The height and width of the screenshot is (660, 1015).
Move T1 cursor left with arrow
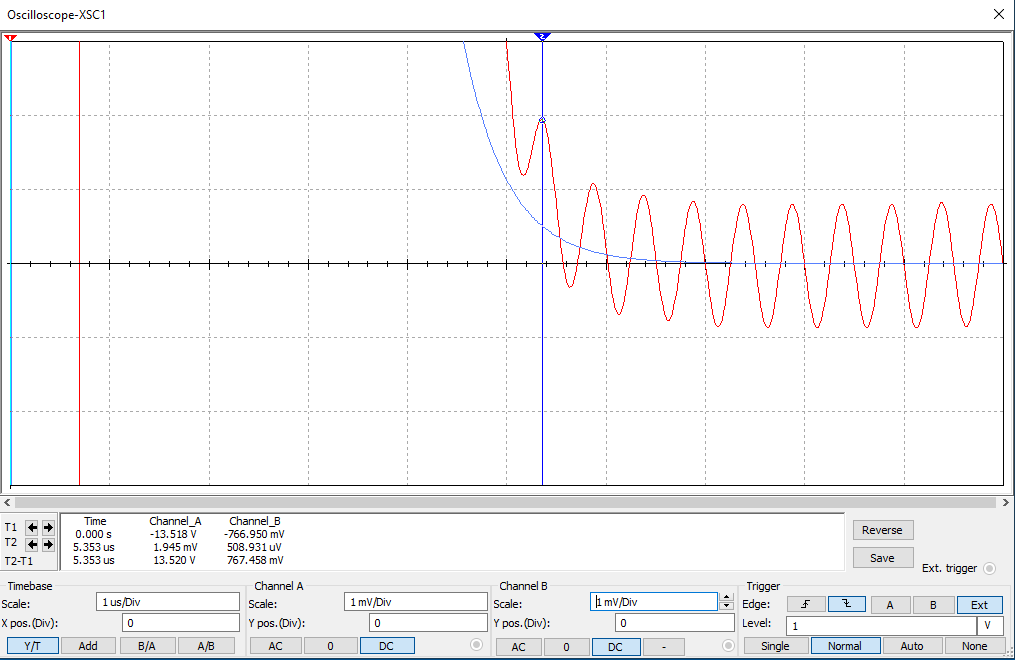coord(32,527)
